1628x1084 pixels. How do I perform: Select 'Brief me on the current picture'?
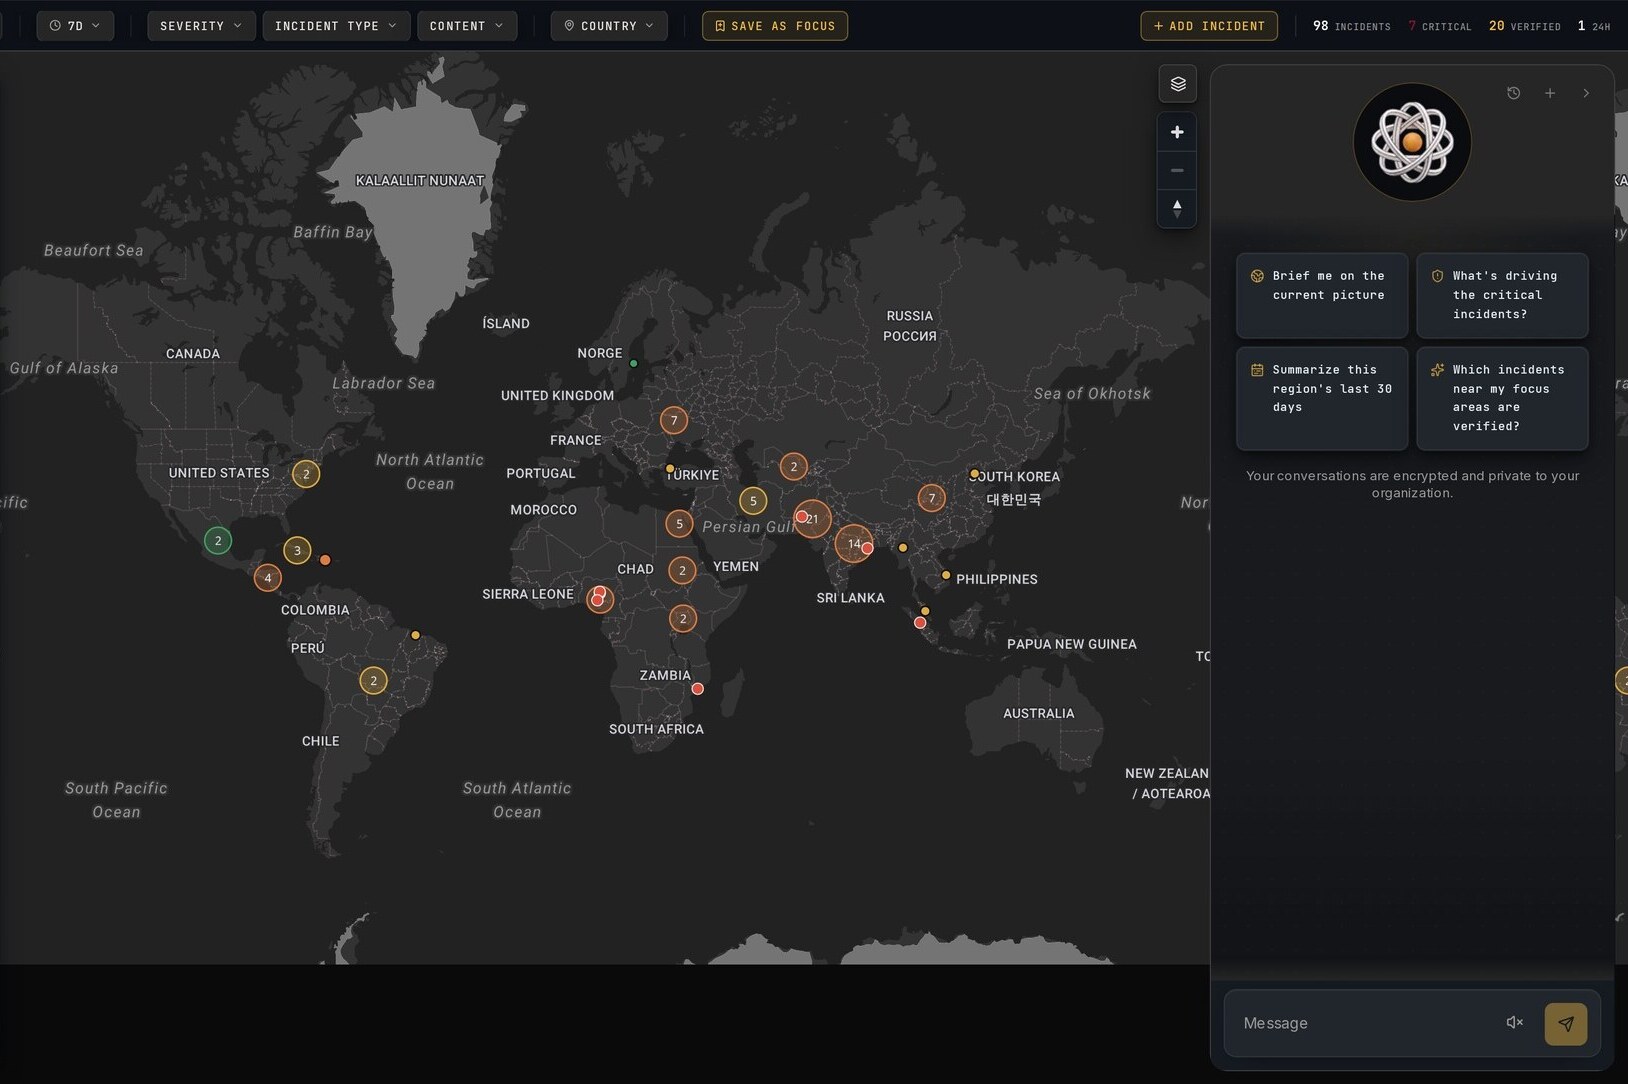[1322, 295]
